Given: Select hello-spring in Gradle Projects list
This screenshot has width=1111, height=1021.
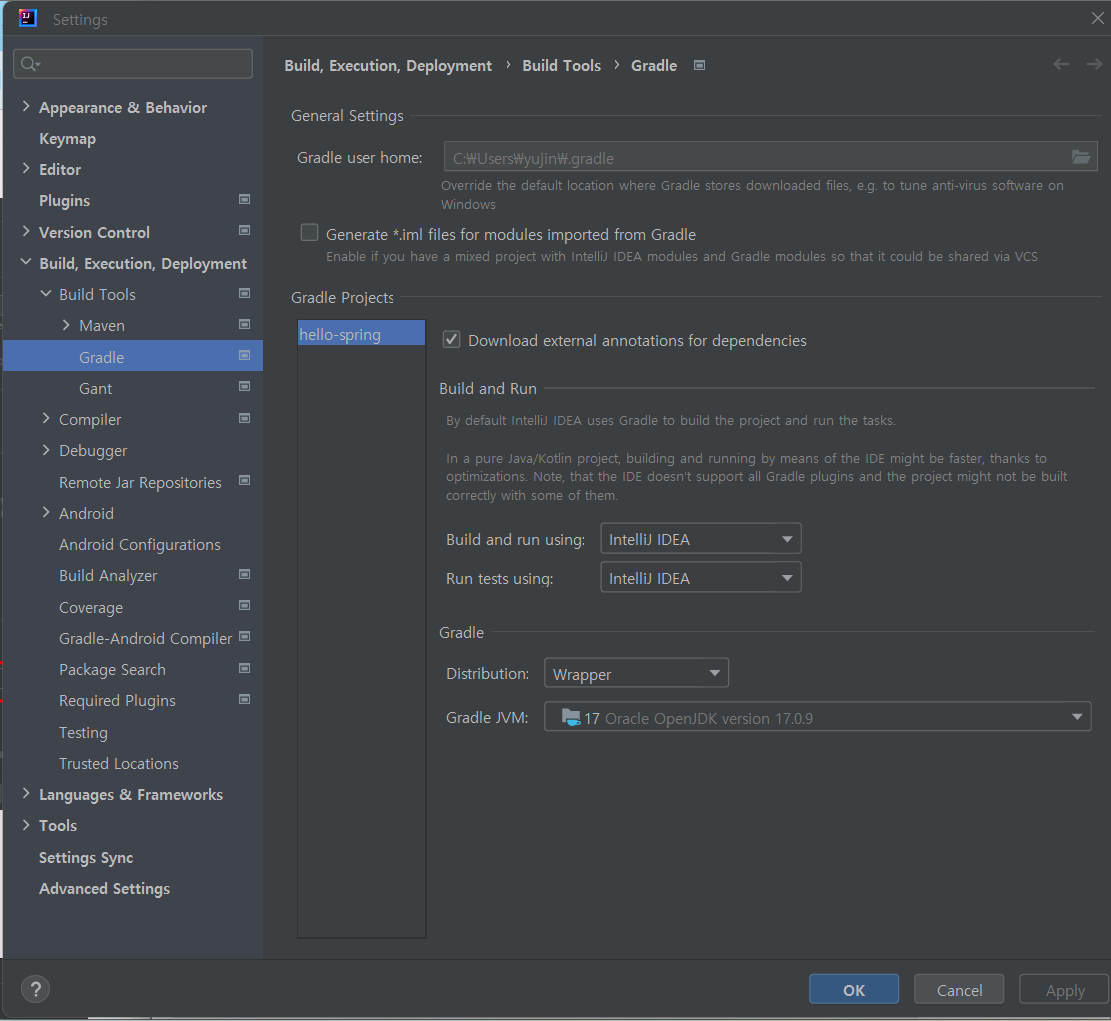Looking at the screenshot, I should pos(361,334).
